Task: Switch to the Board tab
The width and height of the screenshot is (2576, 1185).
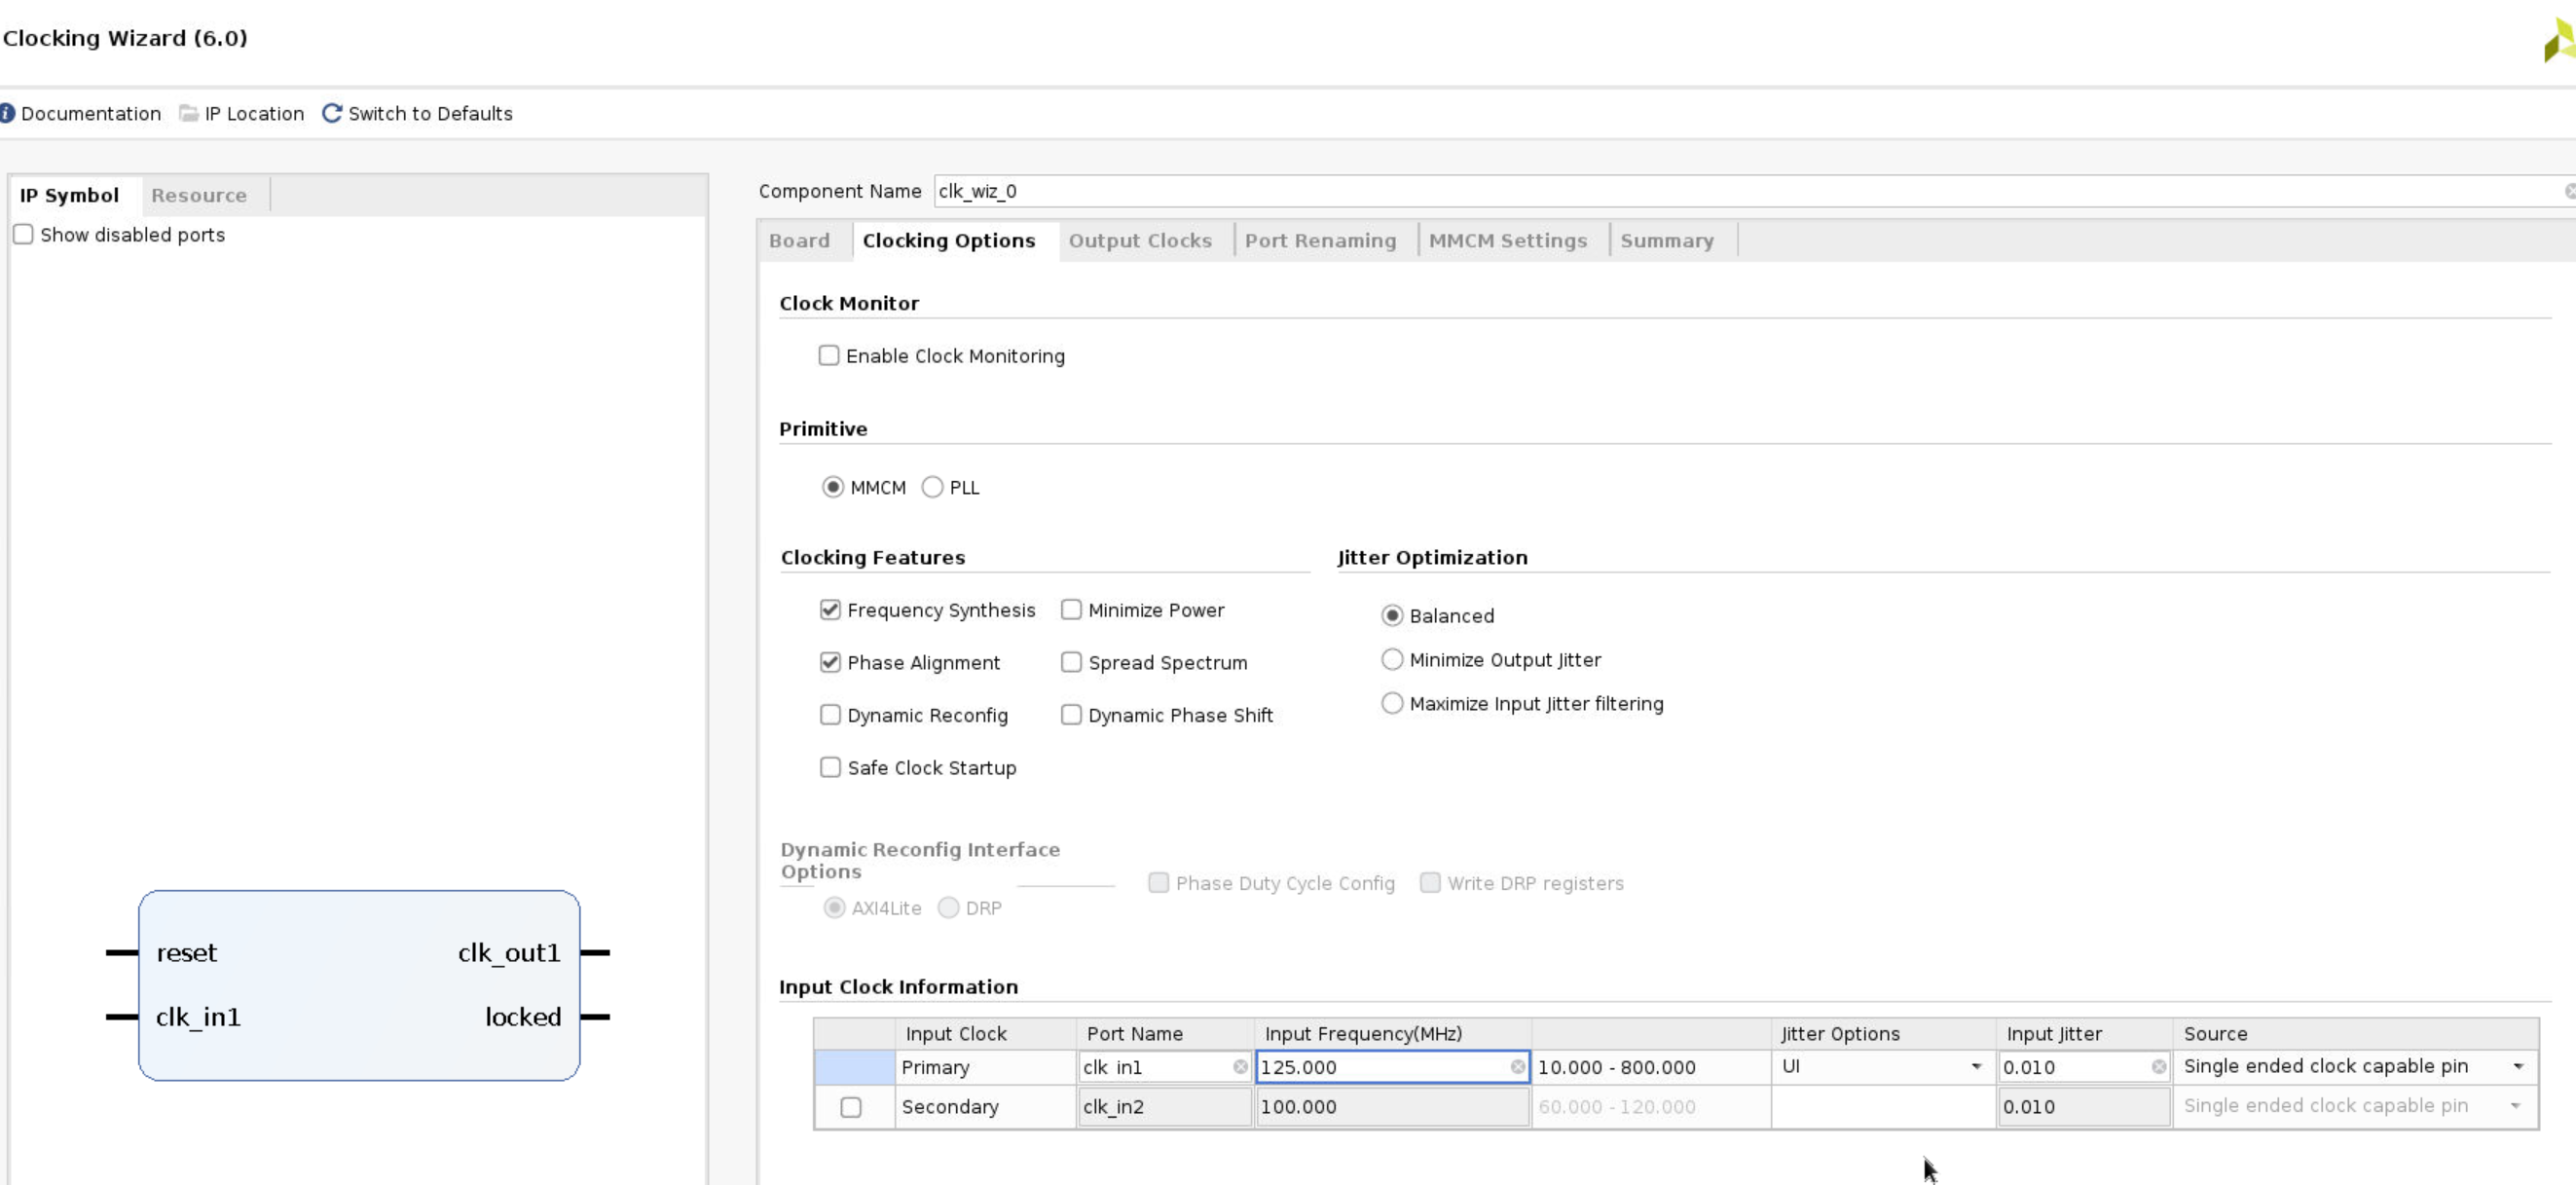Action: [x=799, y=240]
